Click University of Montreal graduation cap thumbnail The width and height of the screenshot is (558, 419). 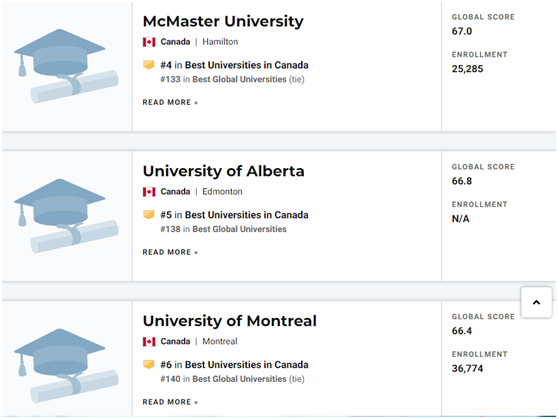click(x=66, y=366)
